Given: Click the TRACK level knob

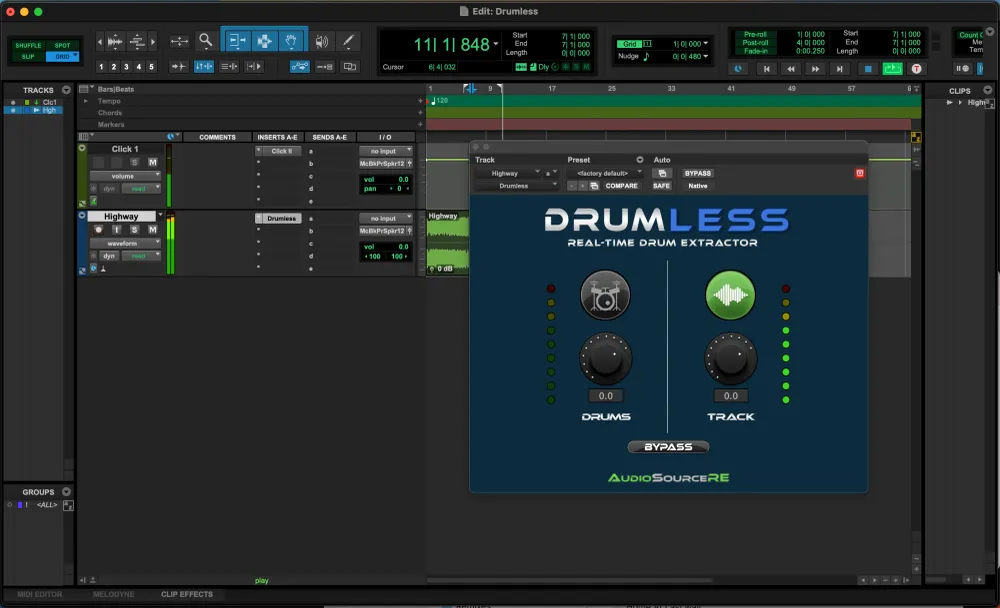Looking at the screenshot, I should point(730,359).
